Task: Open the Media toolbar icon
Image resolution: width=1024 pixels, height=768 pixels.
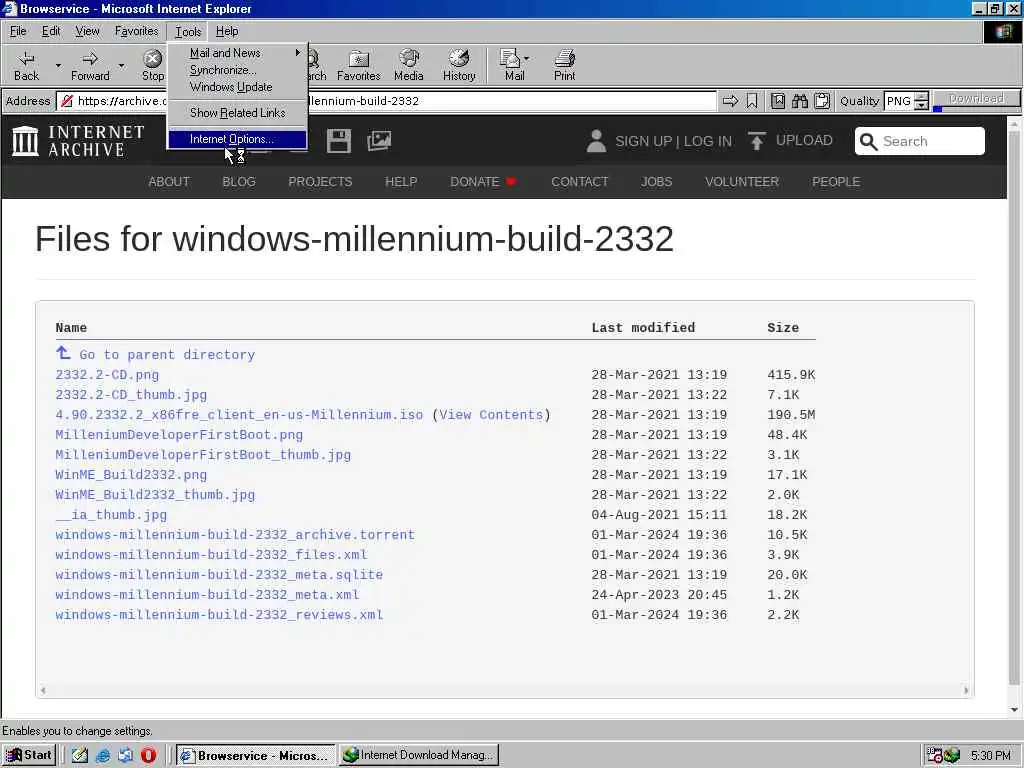Action: click(x=409, y=65)
